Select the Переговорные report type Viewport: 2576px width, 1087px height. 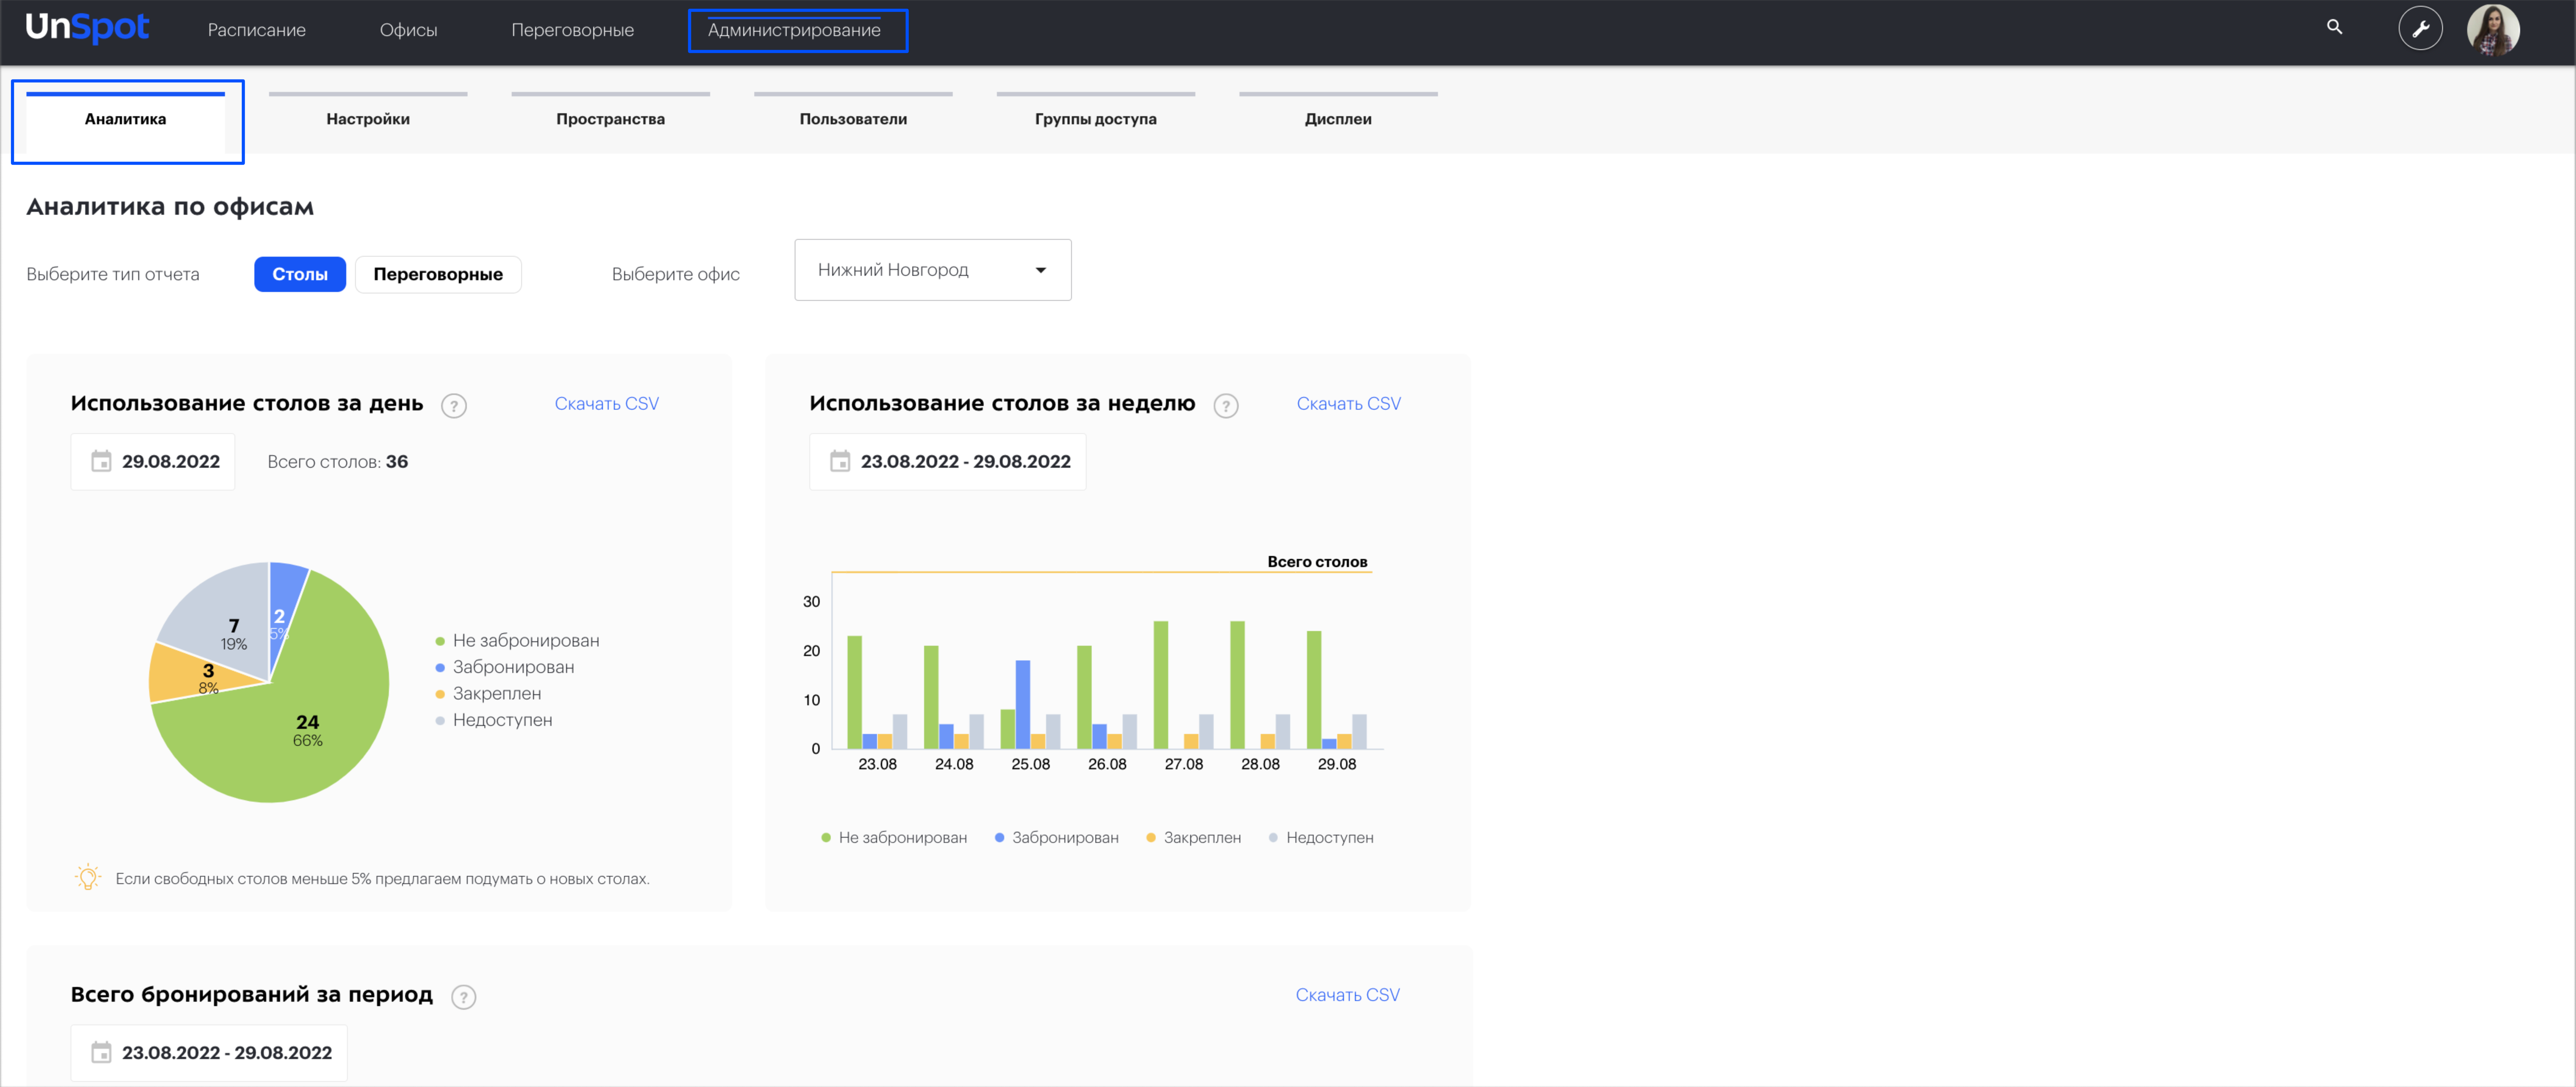click(x=438, y=274)
